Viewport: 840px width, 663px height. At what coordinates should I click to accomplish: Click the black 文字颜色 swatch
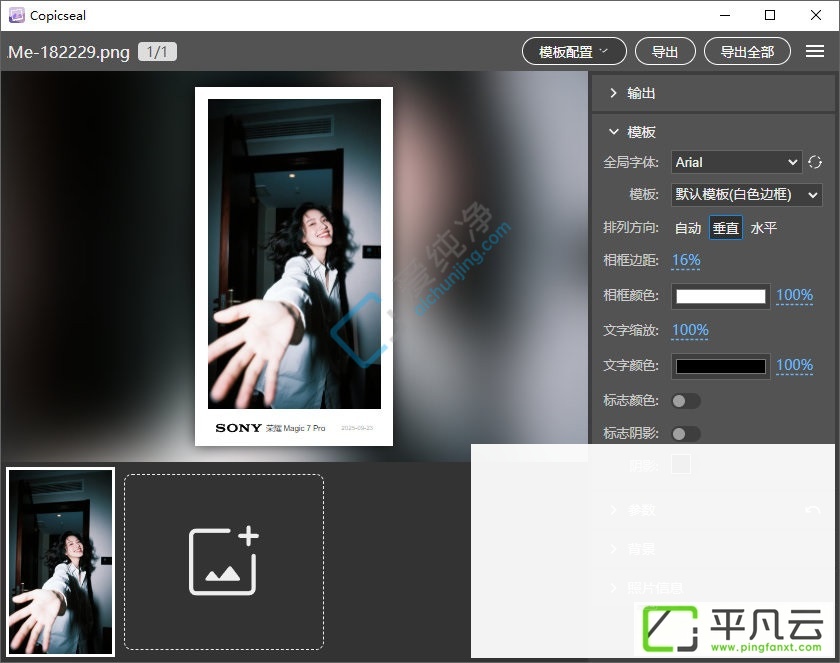click(721, 366)
